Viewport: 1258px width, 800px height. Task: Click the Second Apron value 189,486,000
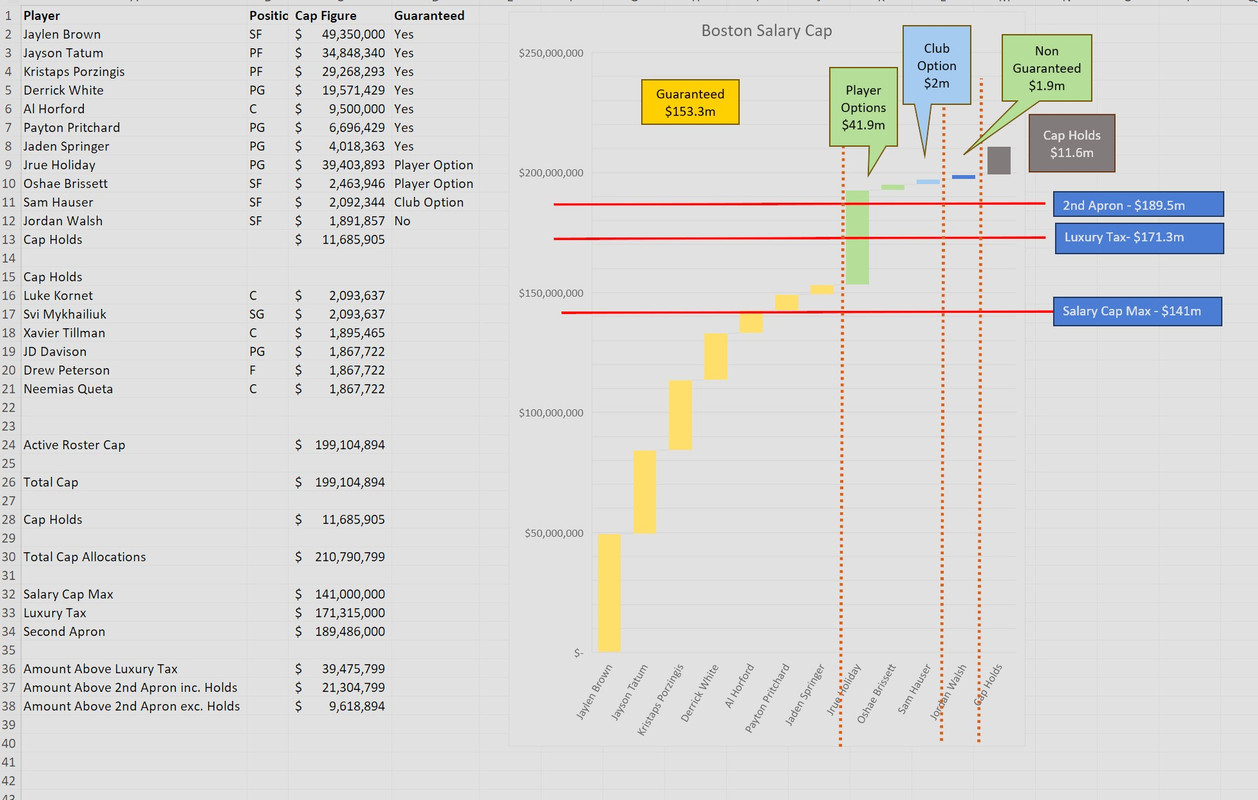340,632
